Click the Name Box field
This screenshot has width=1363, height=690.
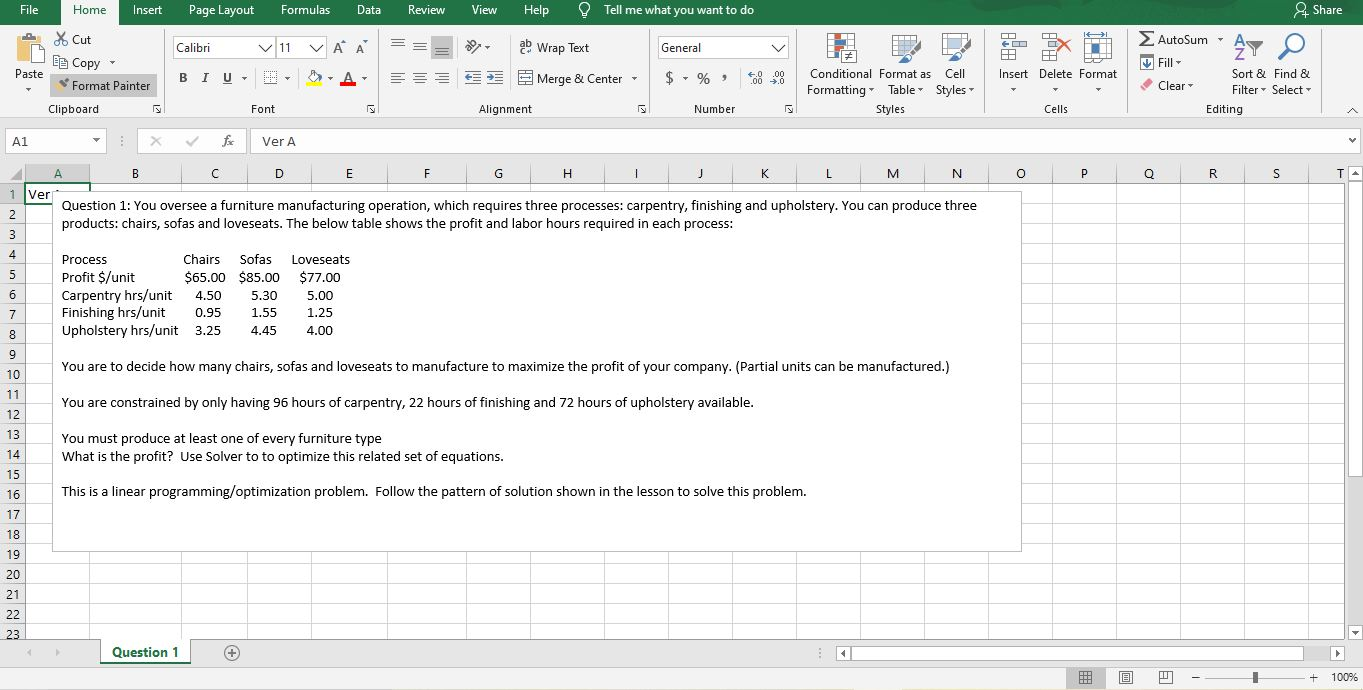tap(48, 140)
